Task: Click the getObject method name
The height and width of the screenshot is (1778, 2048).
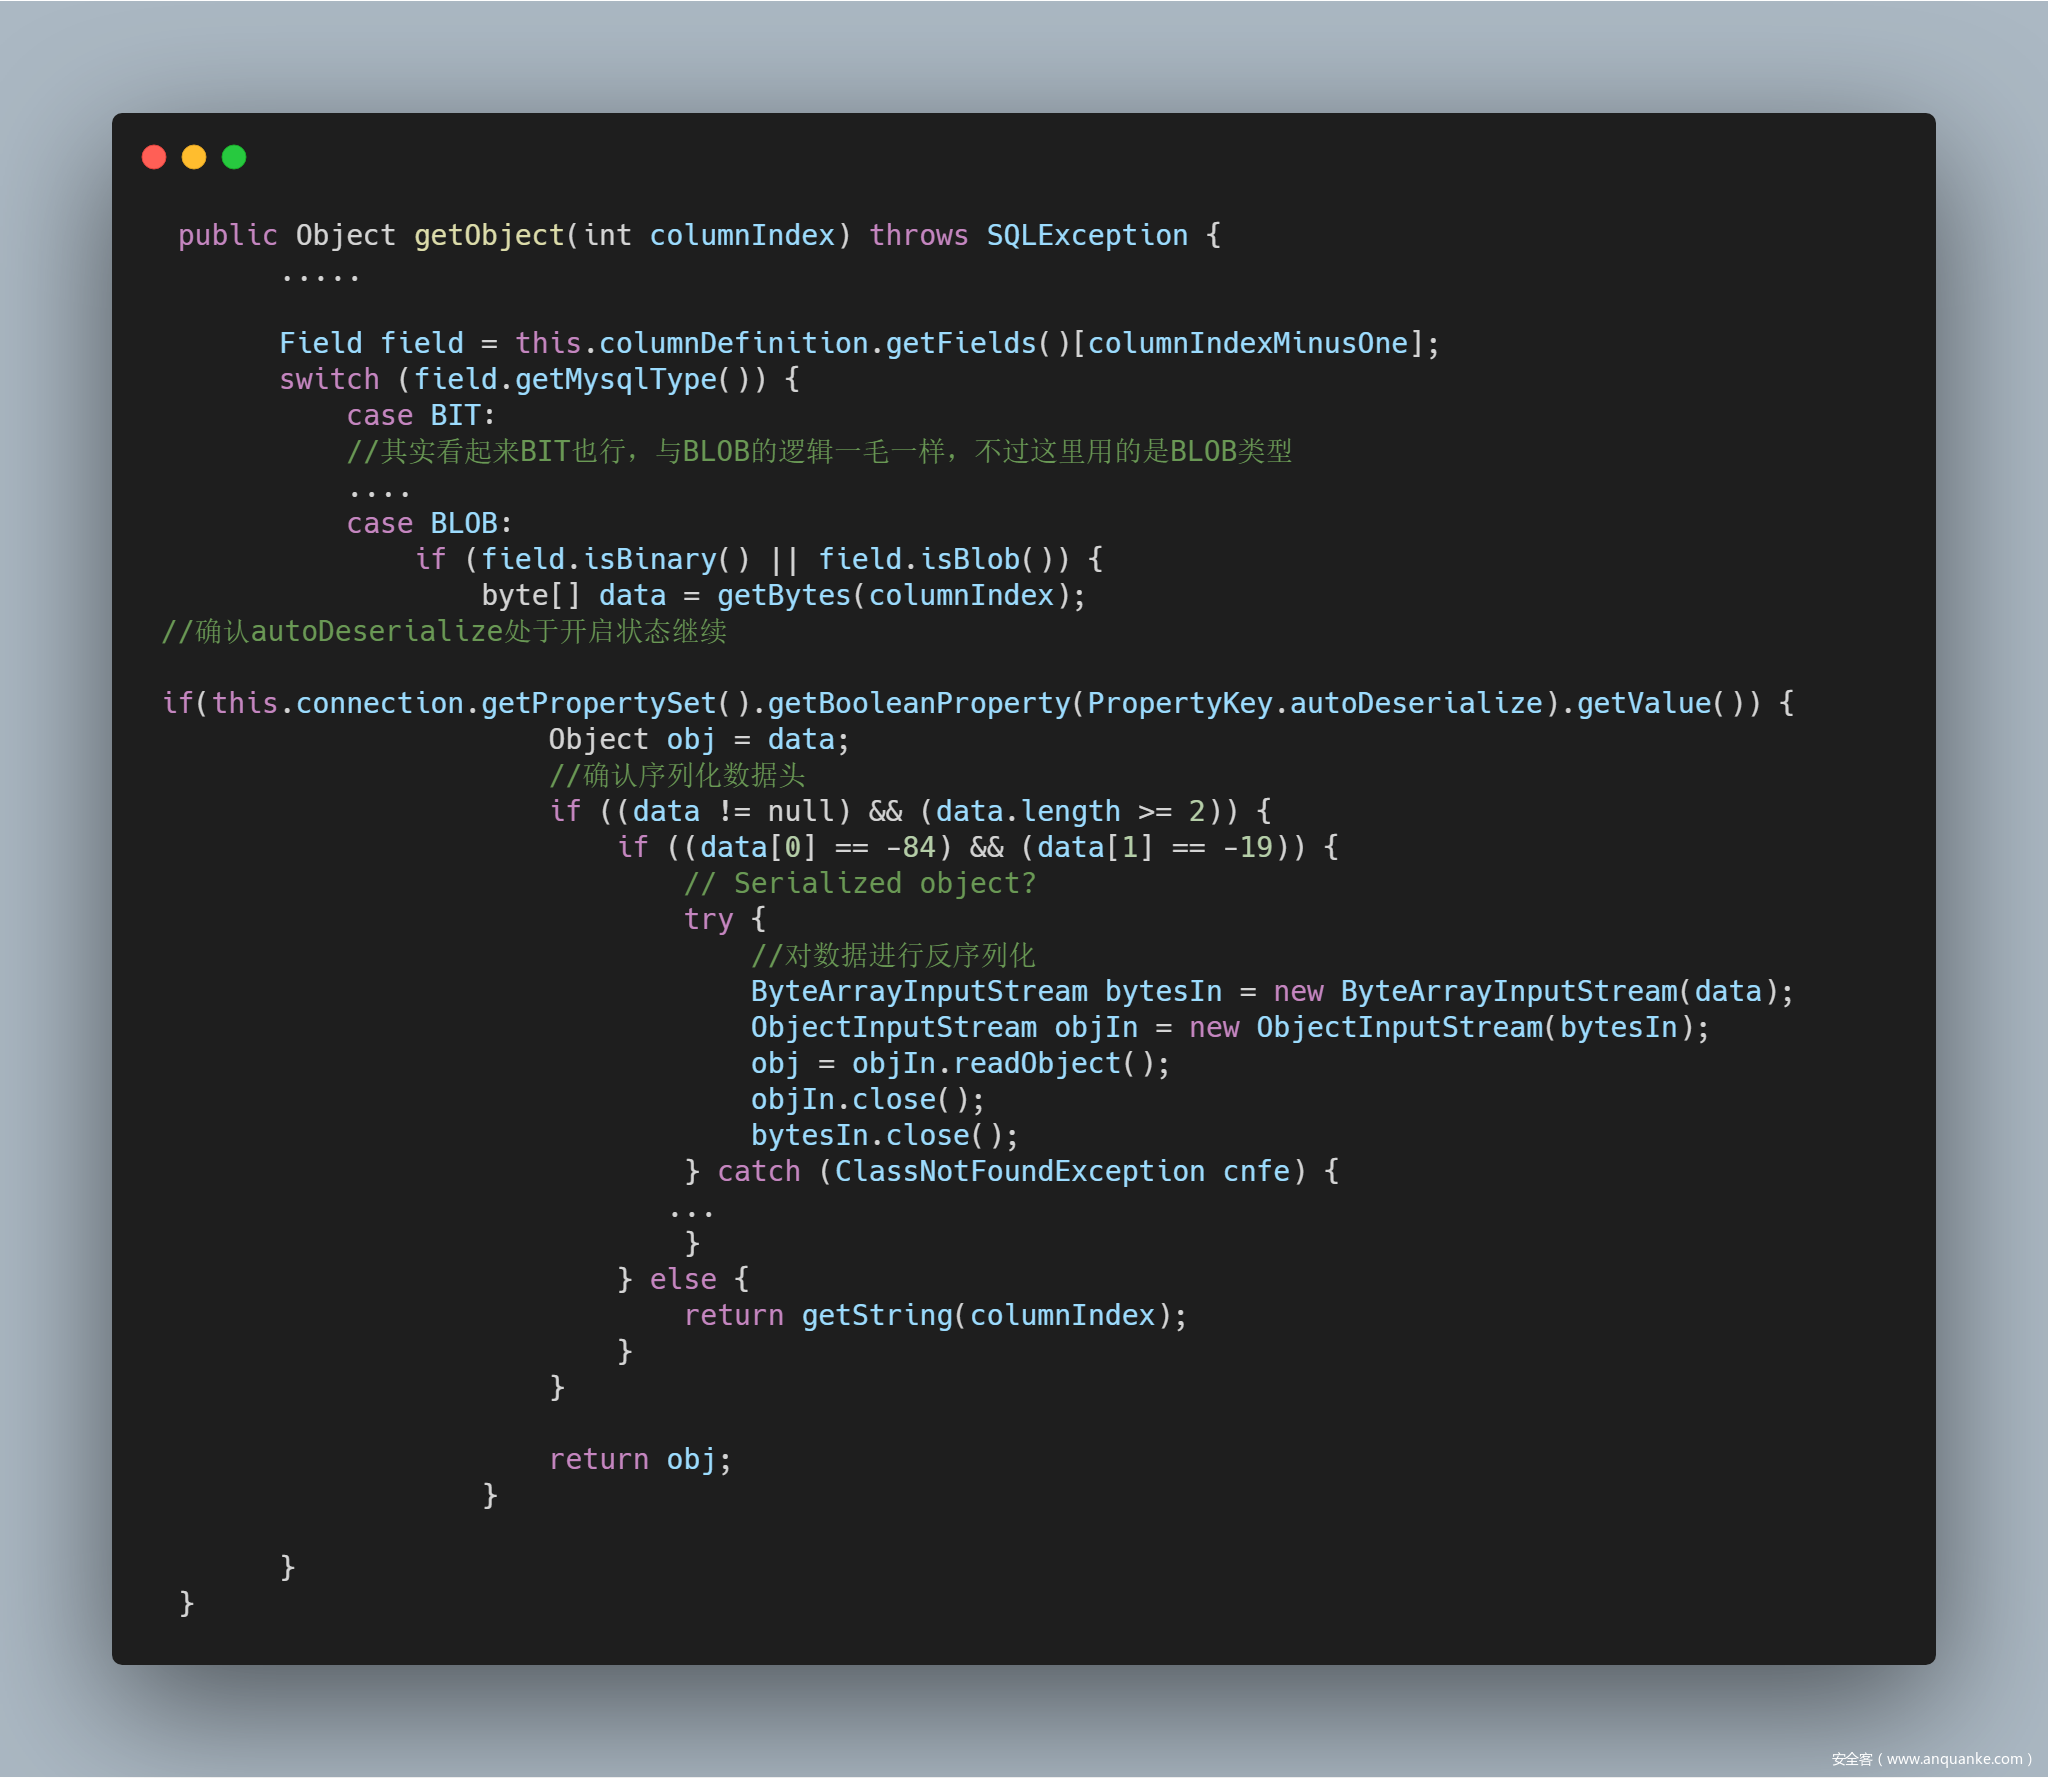Action: coord(490,235)
